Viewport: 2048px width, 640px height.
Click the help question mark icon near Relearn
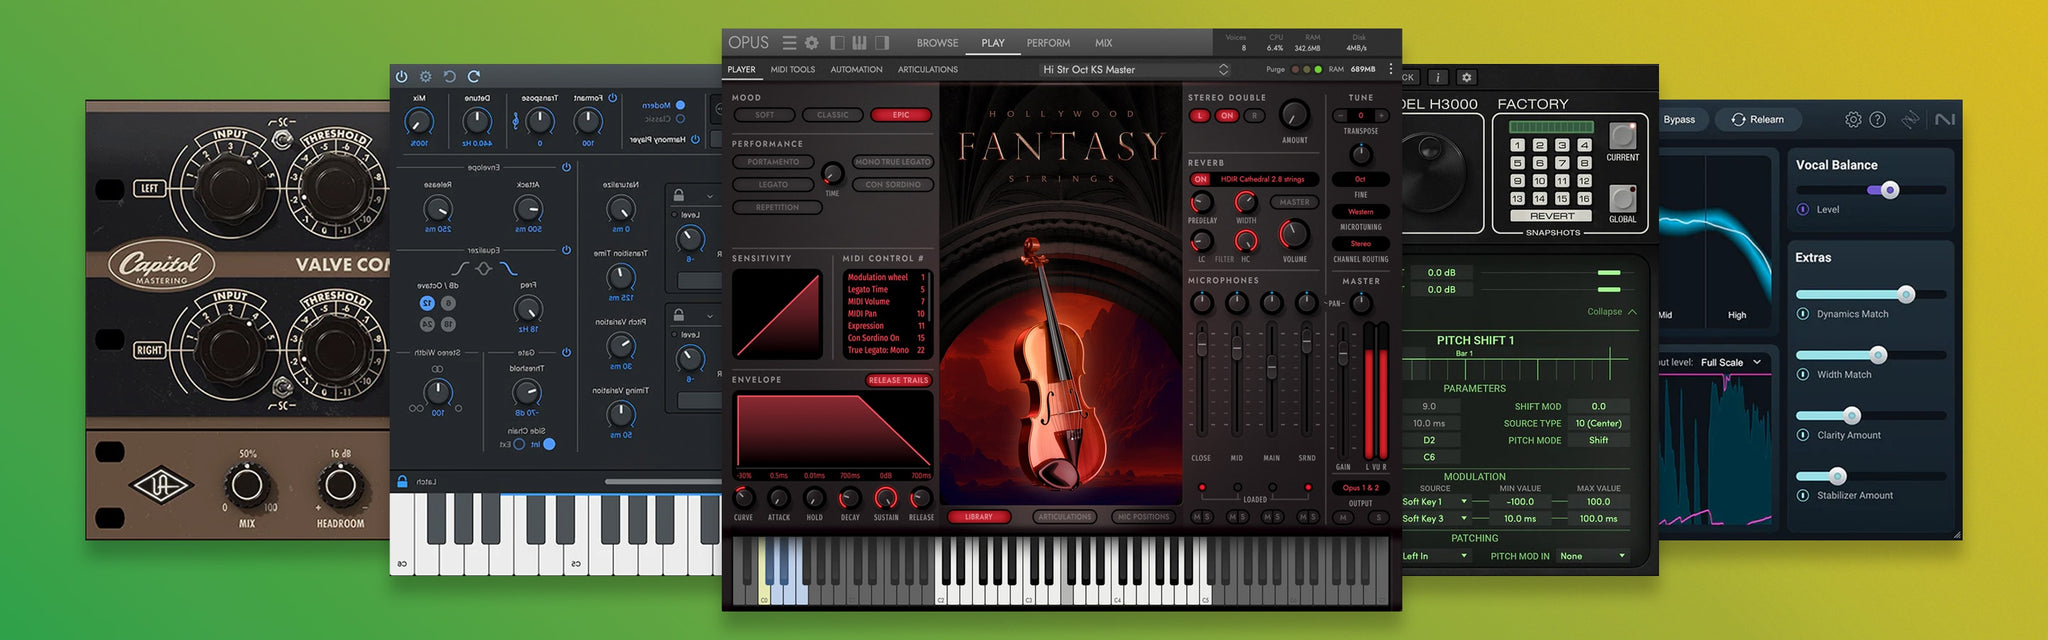pos(1878,119)
